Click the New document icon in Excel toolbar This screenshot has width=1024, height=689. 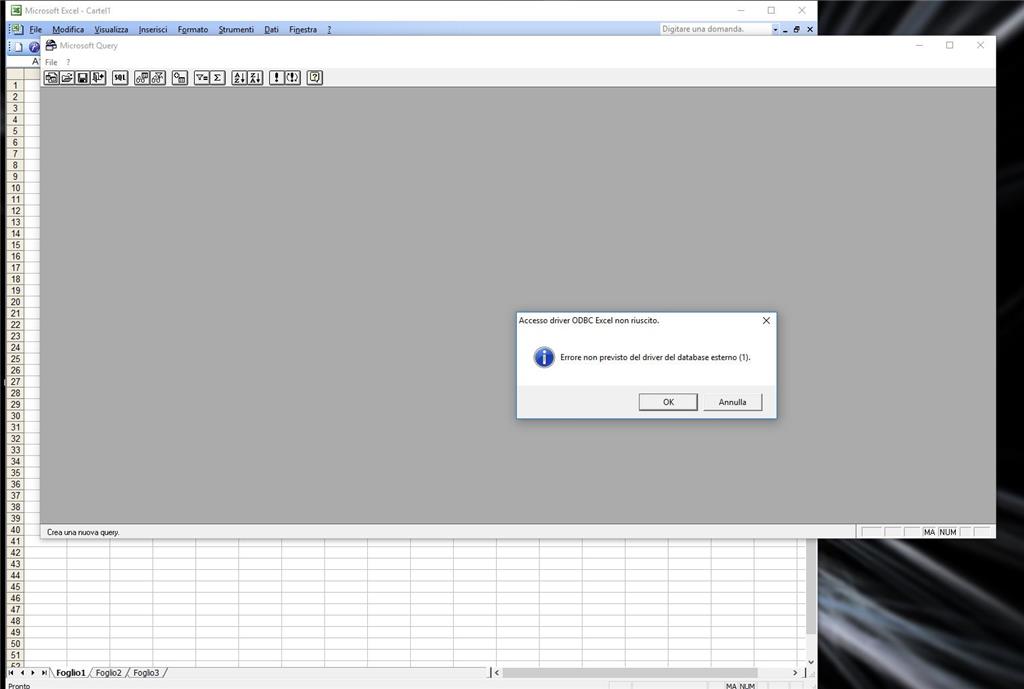pyautogui.click(x=18, y=47)
